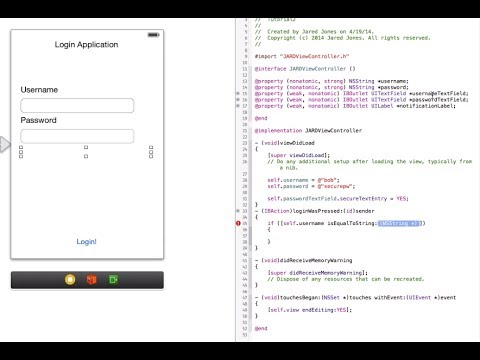This screenshot has height=360, width=480.
Task: Click outlet connection circle beside notificationLabel property
Action: point(238,106)
